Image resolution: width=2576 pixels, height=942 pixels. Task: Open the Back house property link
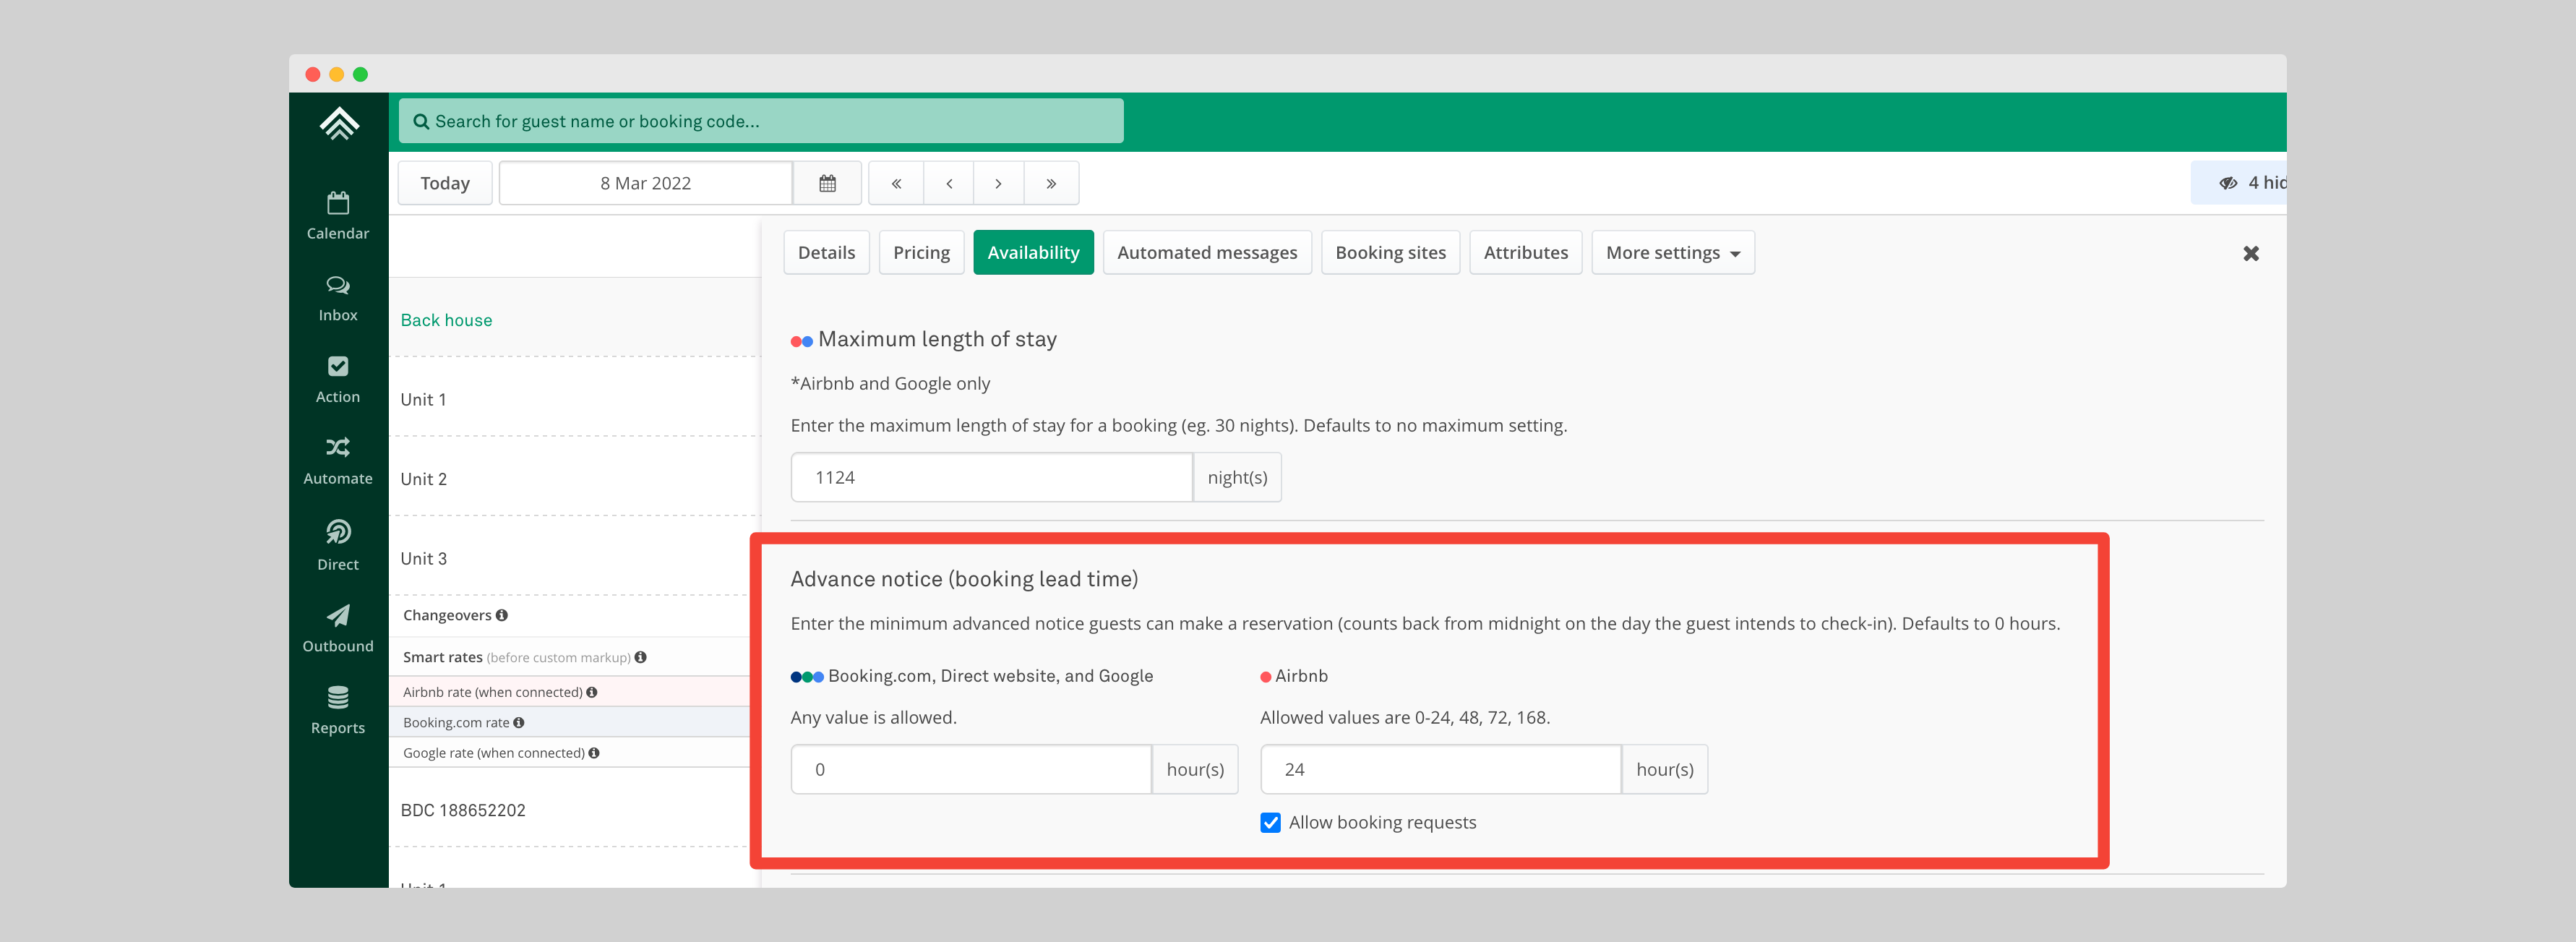pos(446,320)
